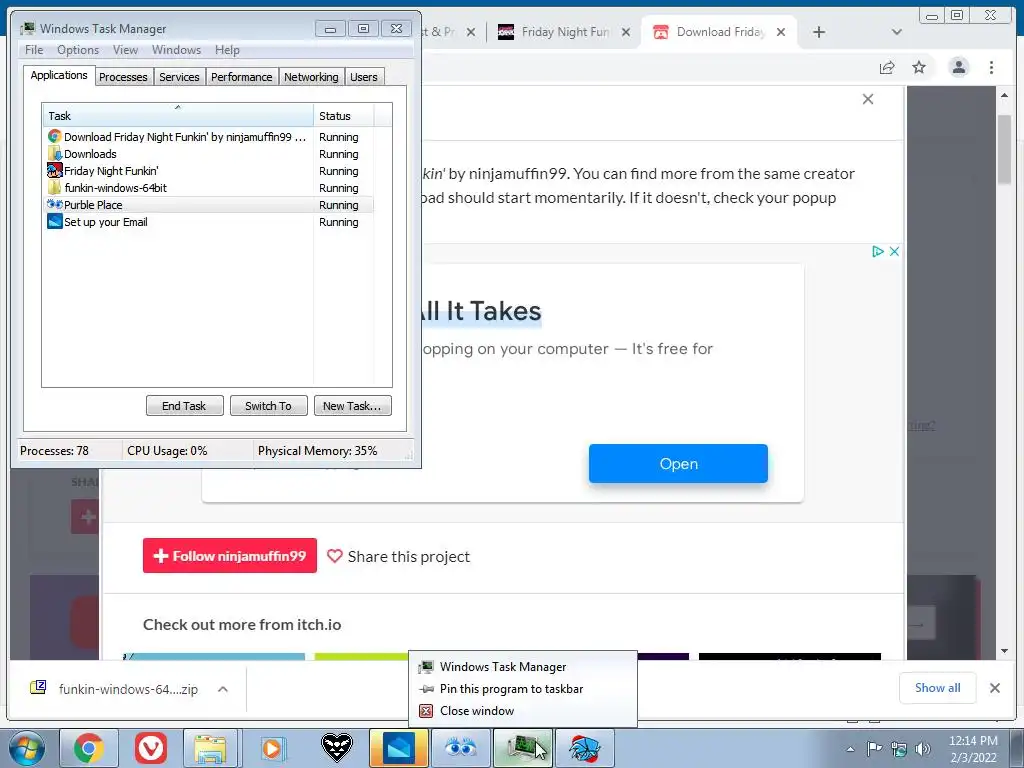1024x768 pixels.
Task: Open Vivaldi browser from the taskbar
Action: [x=151, y=748]
